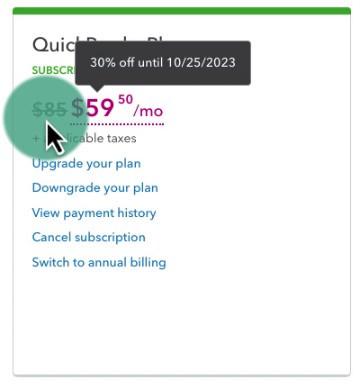Screen dimensions: 360x388
Task: Click the green circular highlight spot
Action: click(46, 117)
